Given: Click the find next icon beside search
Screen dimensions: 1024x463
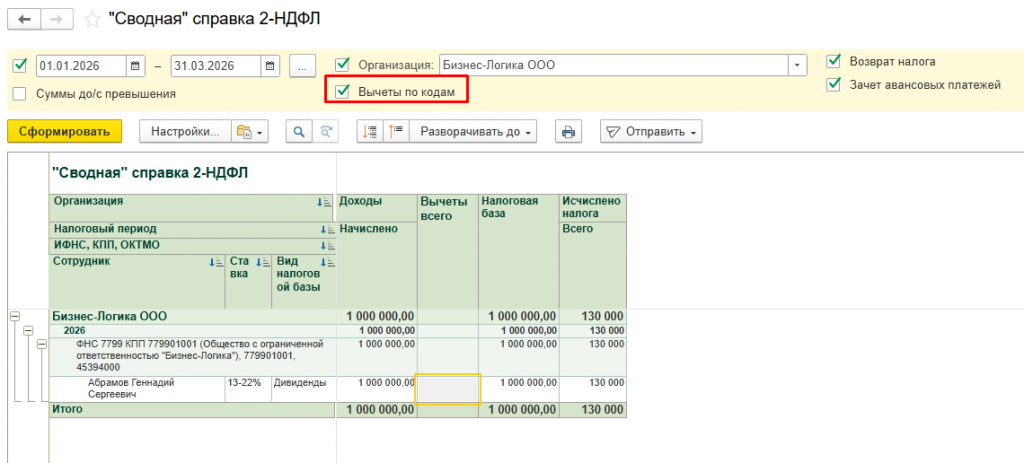Looking at the screenshot, I should tap(325, 131).
